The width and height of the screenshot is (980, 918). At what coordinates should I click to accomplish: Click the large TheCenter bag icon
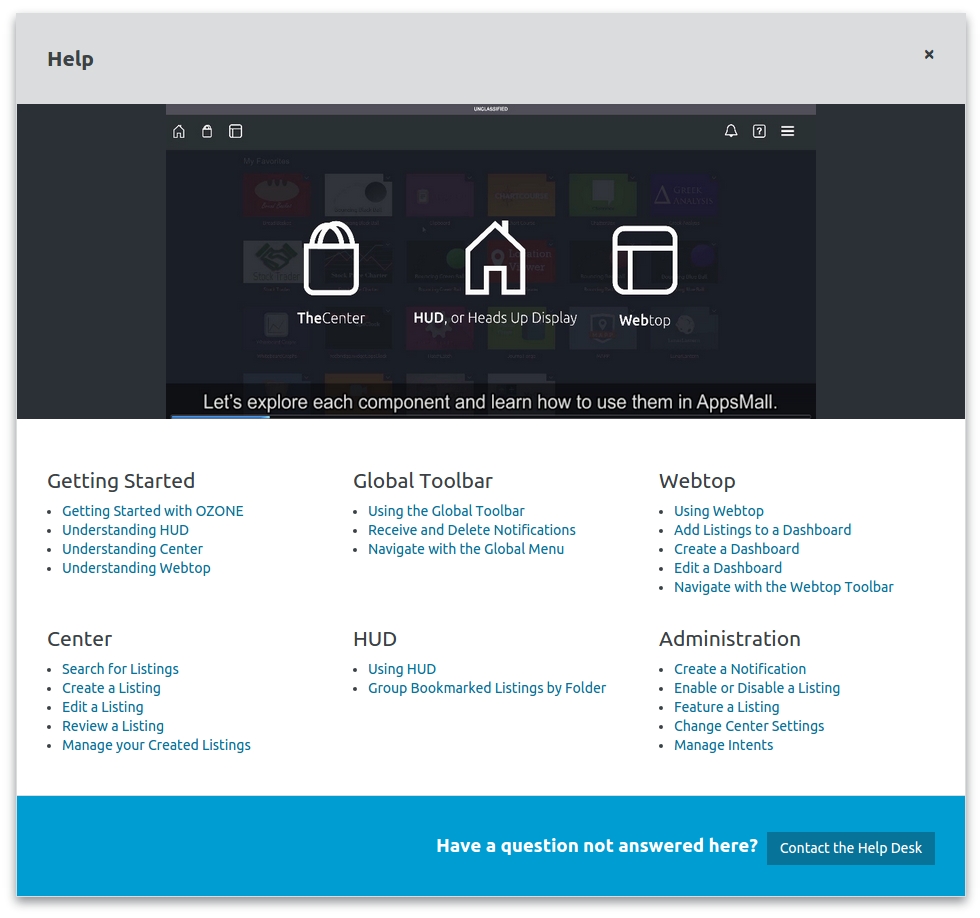pyautogui.click(x=331, y=258)
